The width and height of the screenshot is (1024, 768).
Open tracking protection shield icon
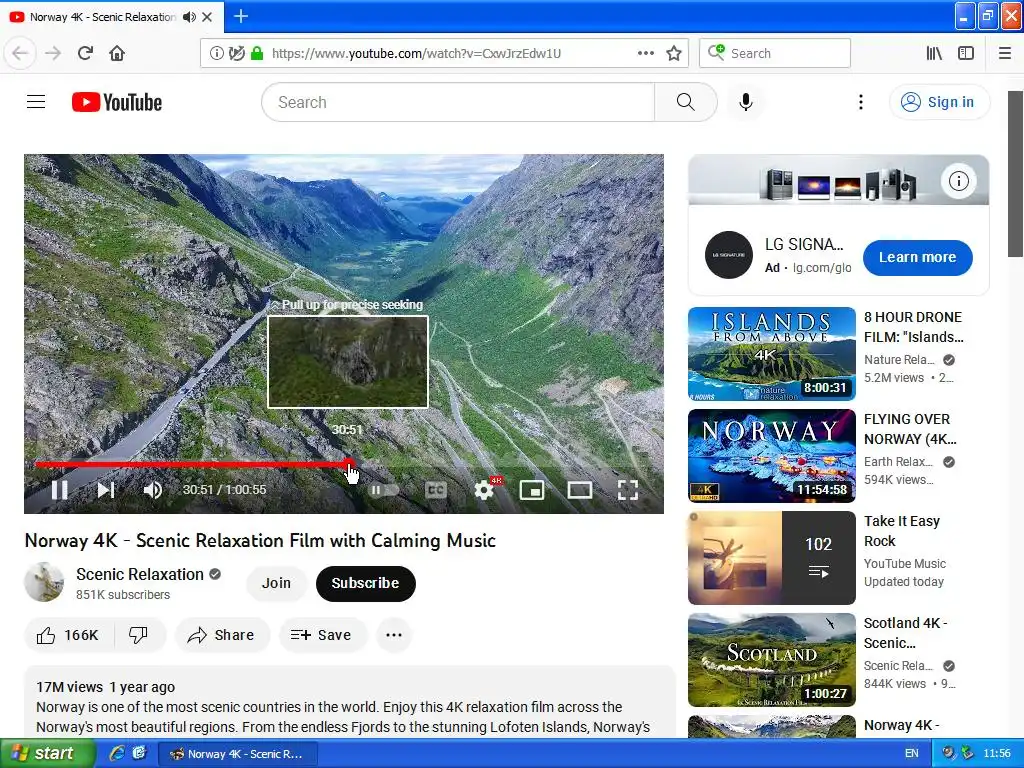point(236,53)
